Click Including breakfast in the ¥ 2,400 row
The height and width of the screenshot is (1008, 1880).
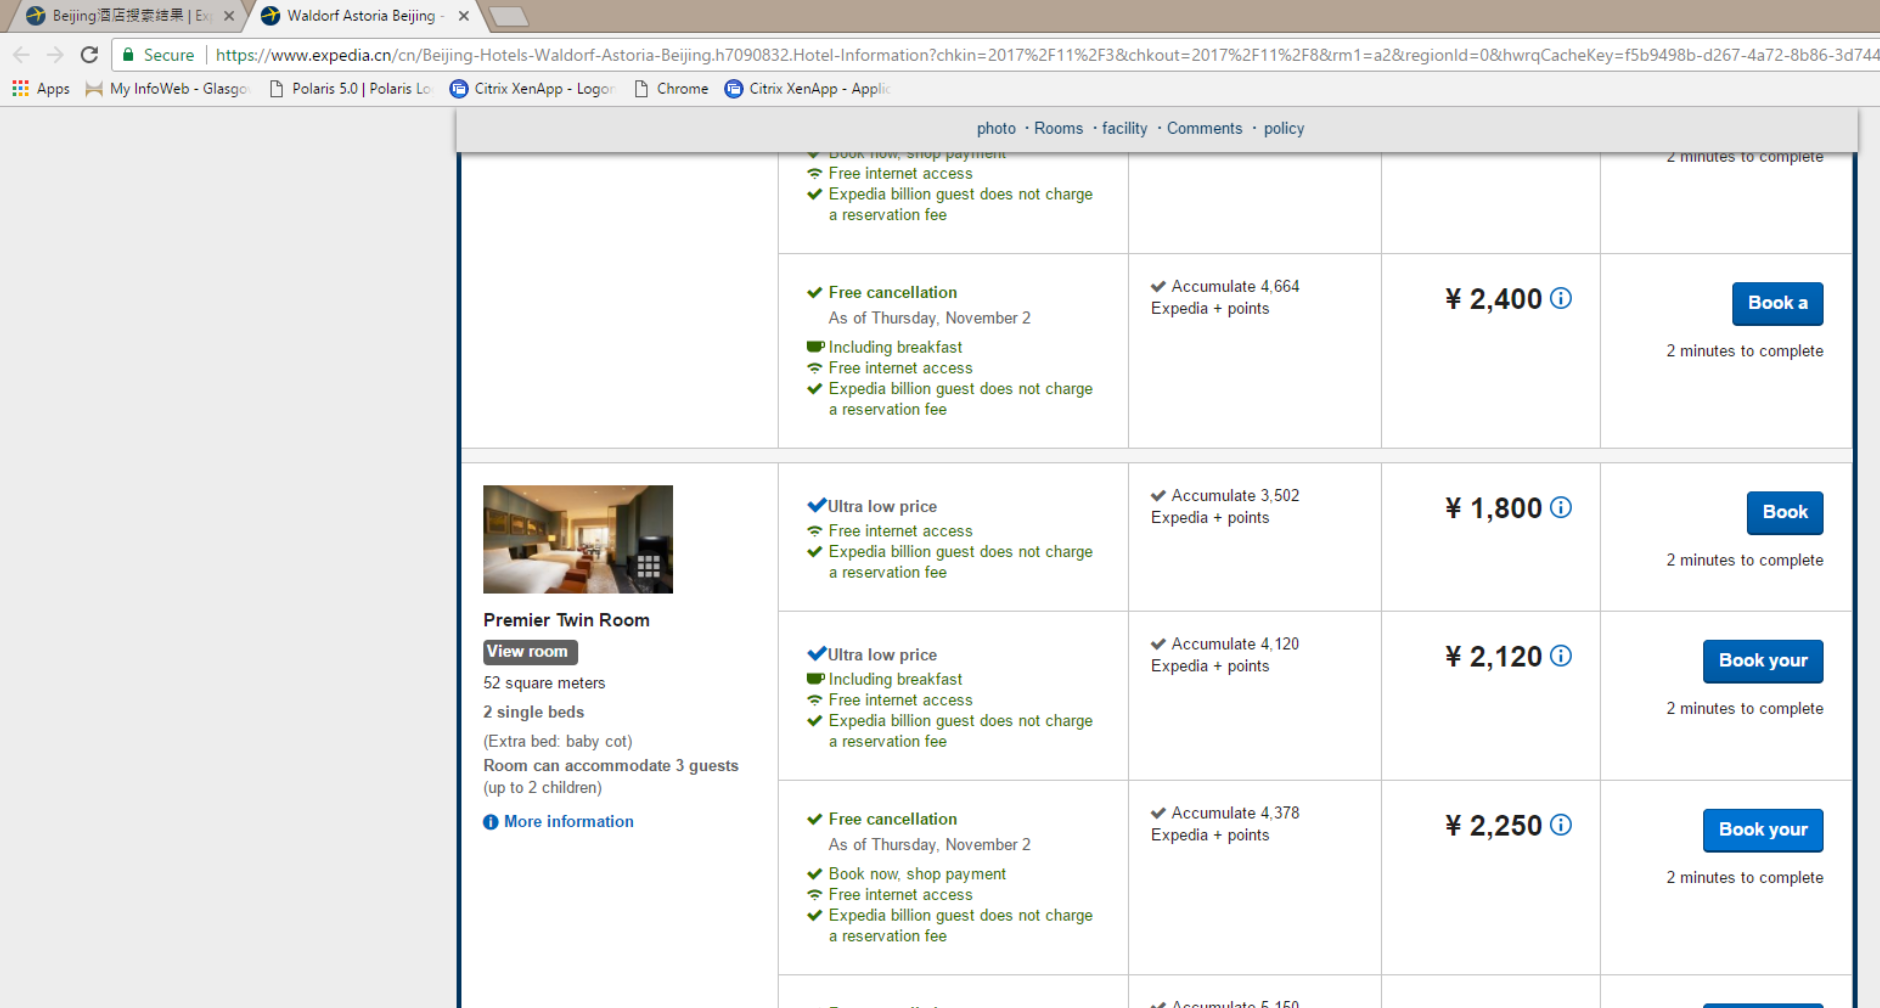coord(895,347)
